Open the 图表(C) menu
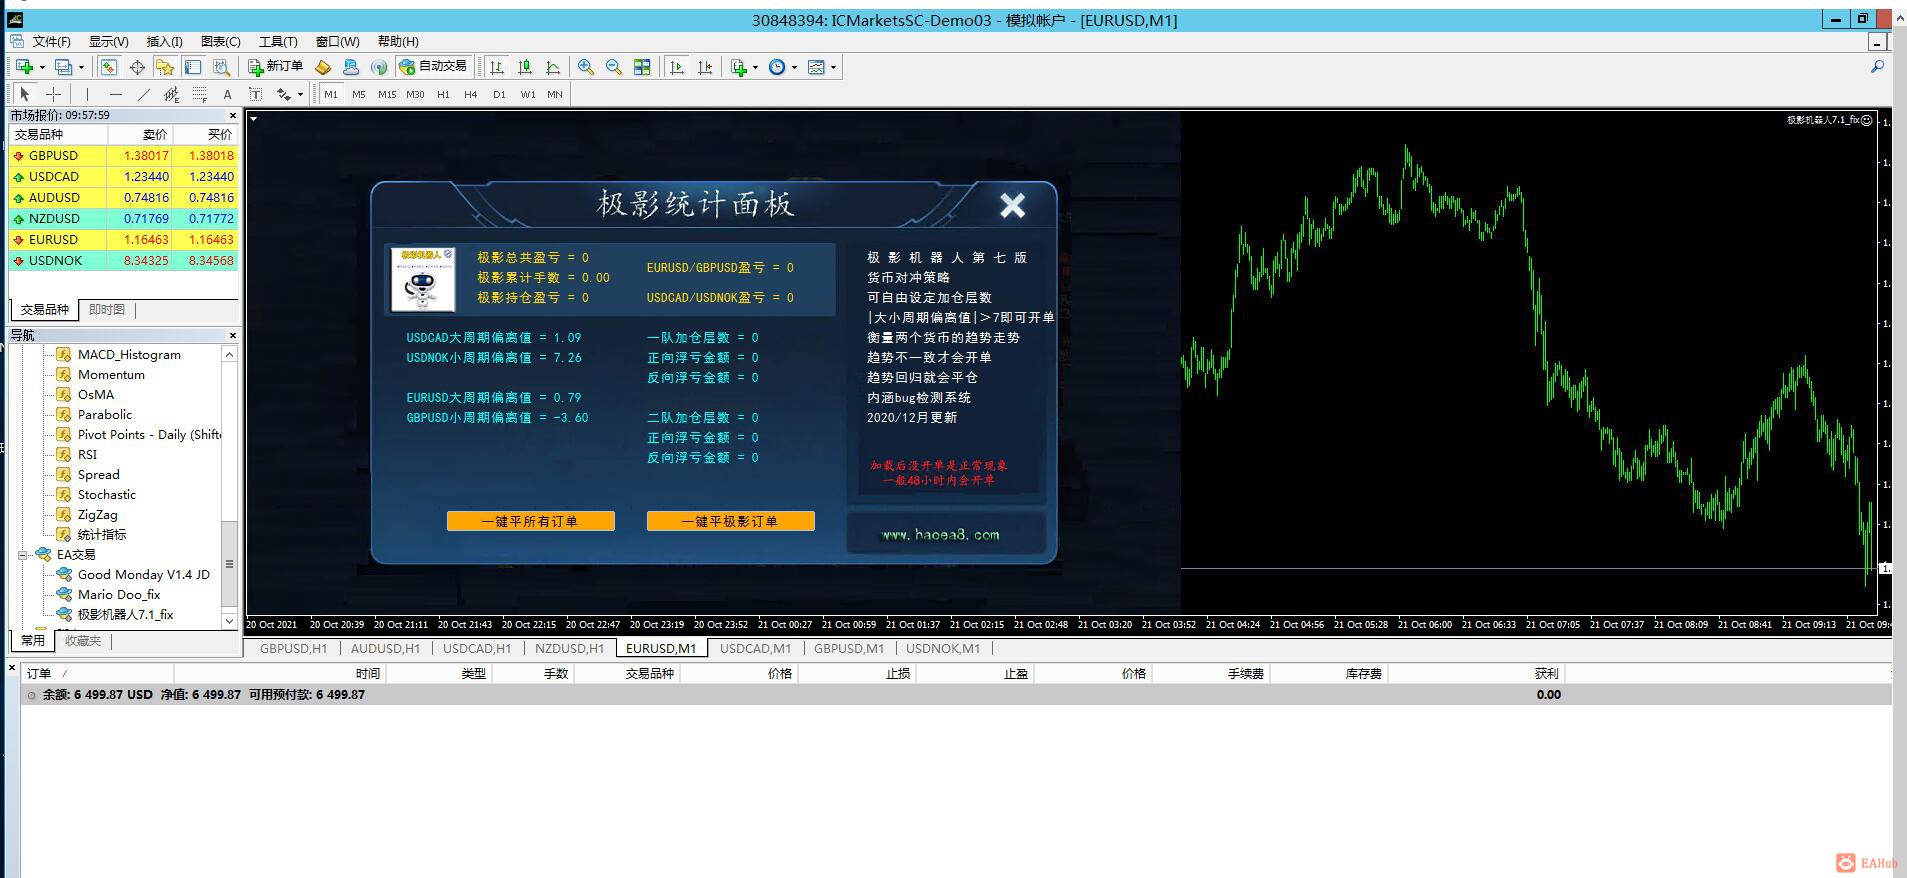The height and width of the screenshot is (878, 1907). pyautogui.click(x=220, y=41)
